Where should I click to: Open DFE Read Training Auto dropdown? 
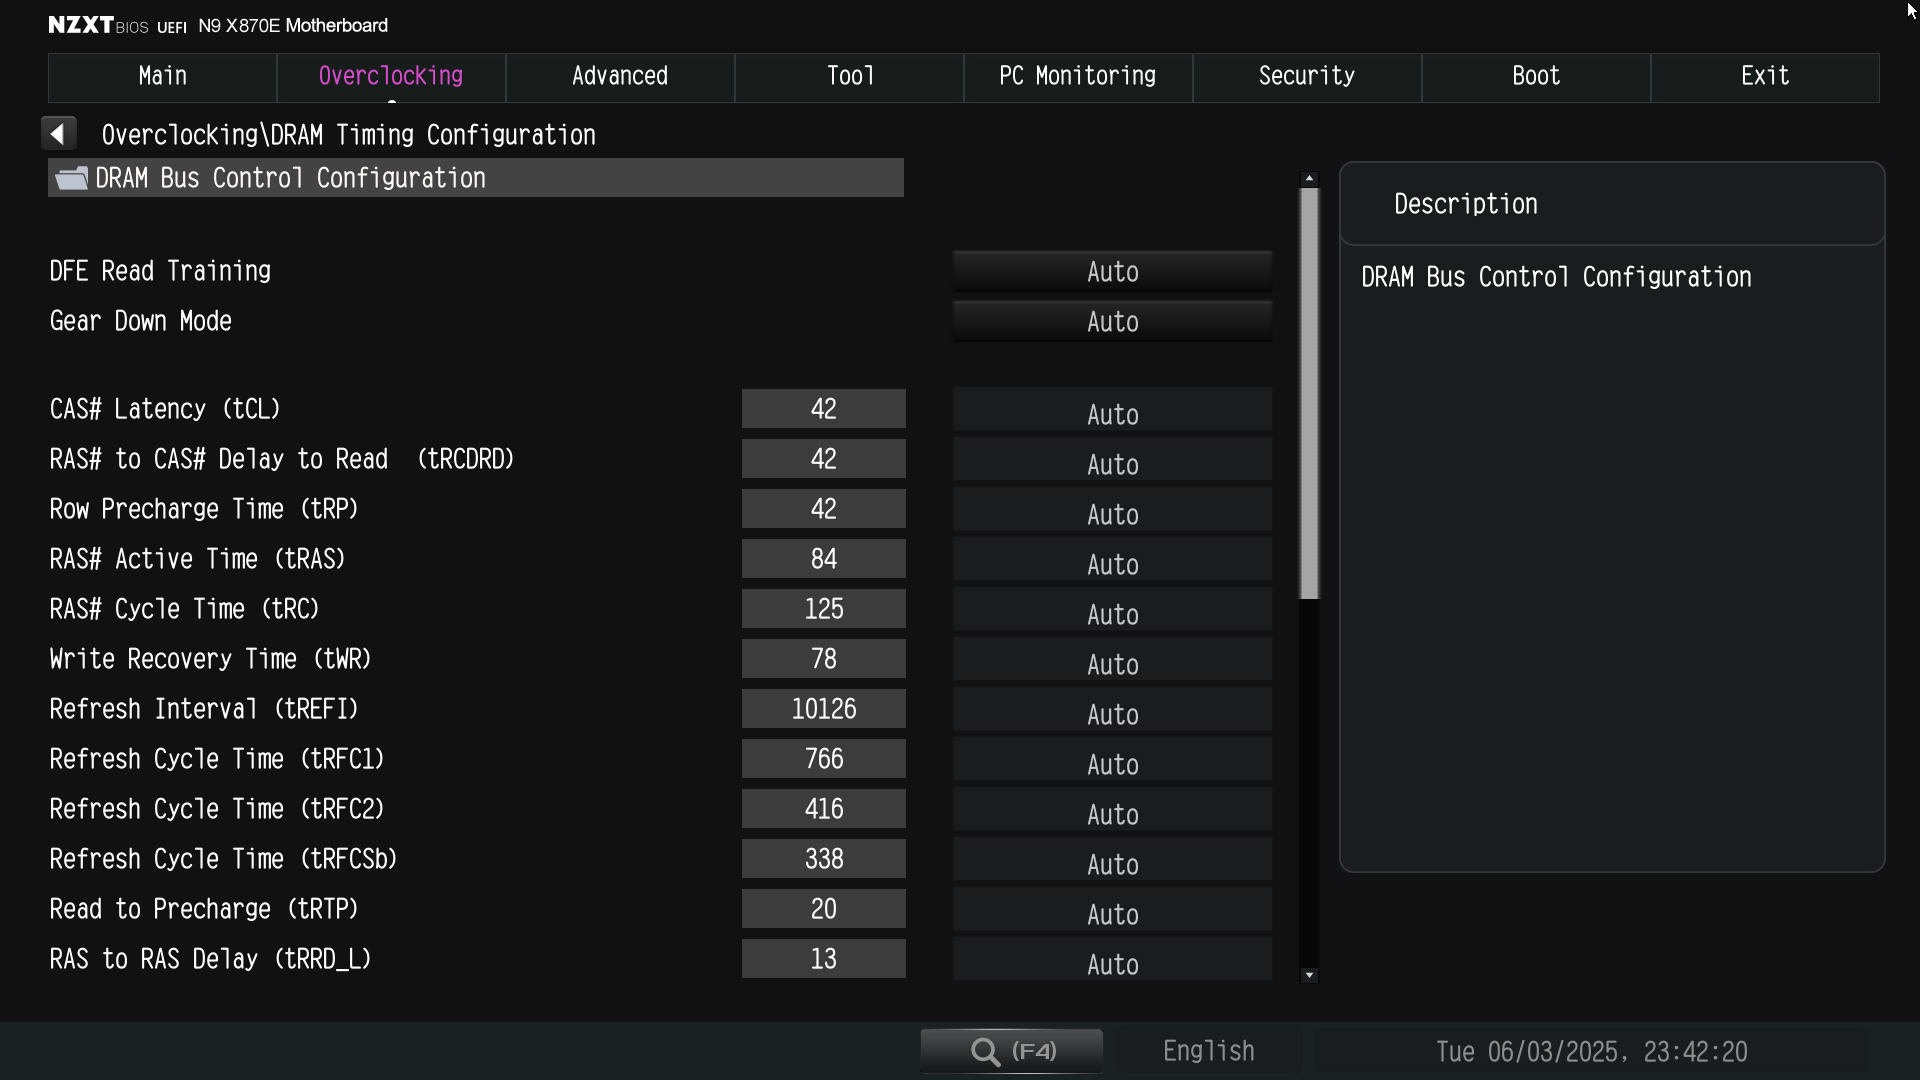tap(1112, 272)
